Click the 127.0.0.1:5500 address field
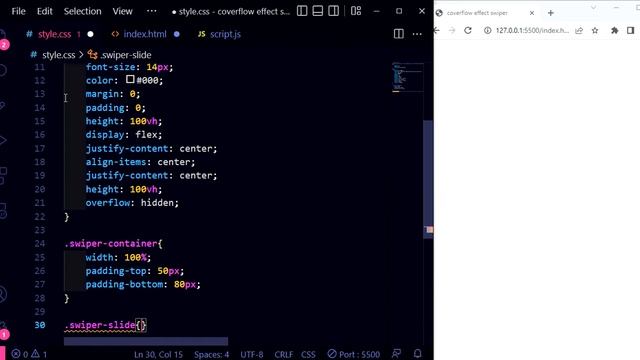 [532, 30]
